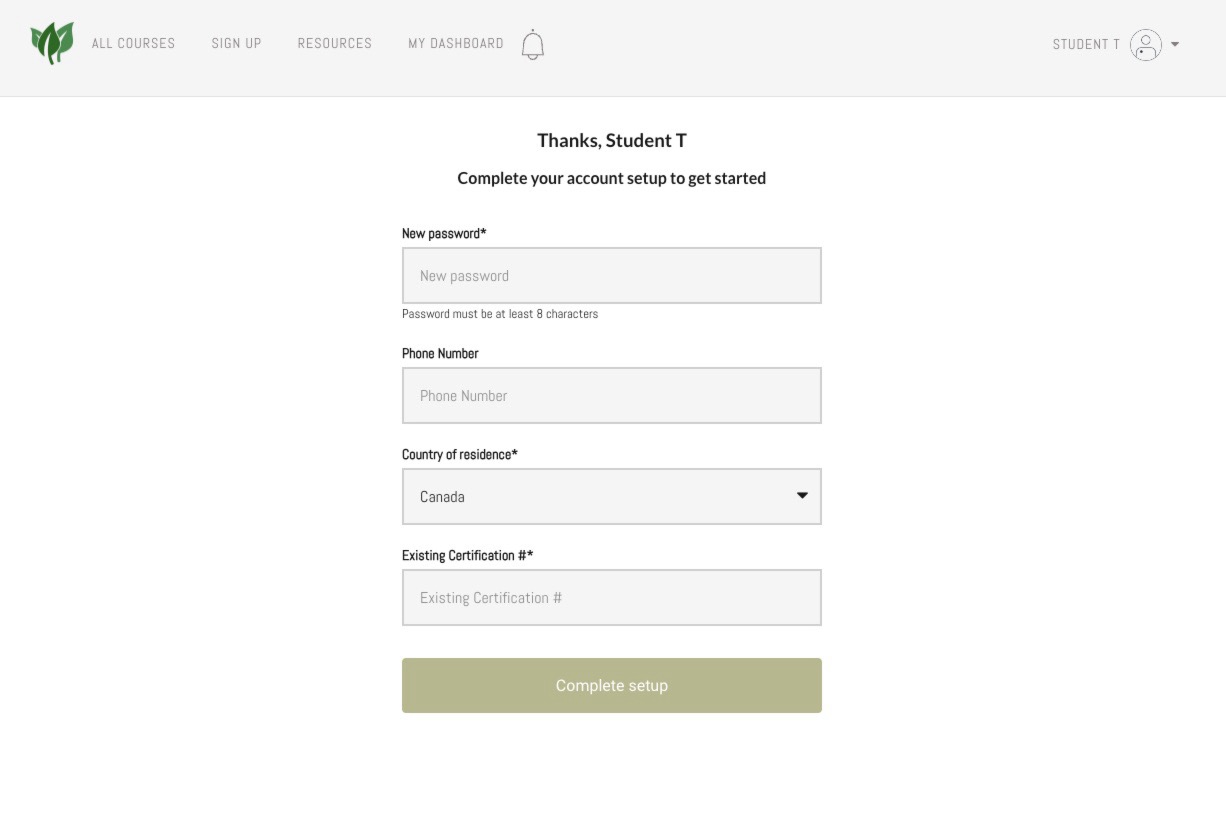Click the Phone Number label
This screenshot has width=1226, height=831.
pyautogui.click(x=440, y=353)
